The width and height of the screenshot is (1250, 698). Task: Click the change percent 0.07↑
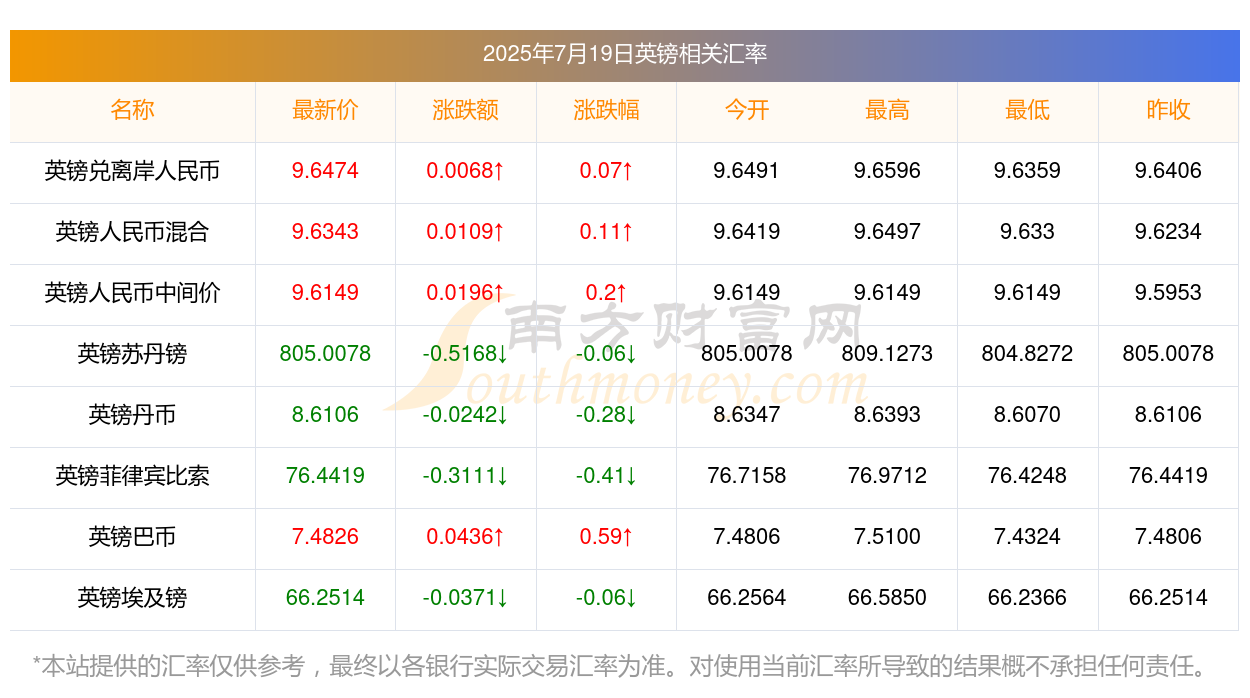click(606, 171)
